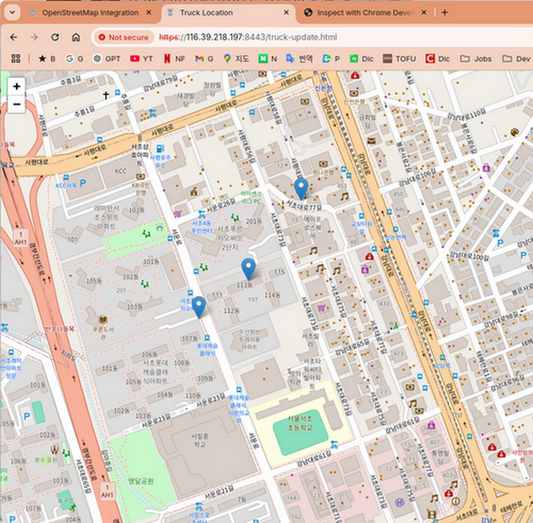This screenshot has height=523, width=533.
Task: Open the YT bookmark
Action: (x=141, y=59)
